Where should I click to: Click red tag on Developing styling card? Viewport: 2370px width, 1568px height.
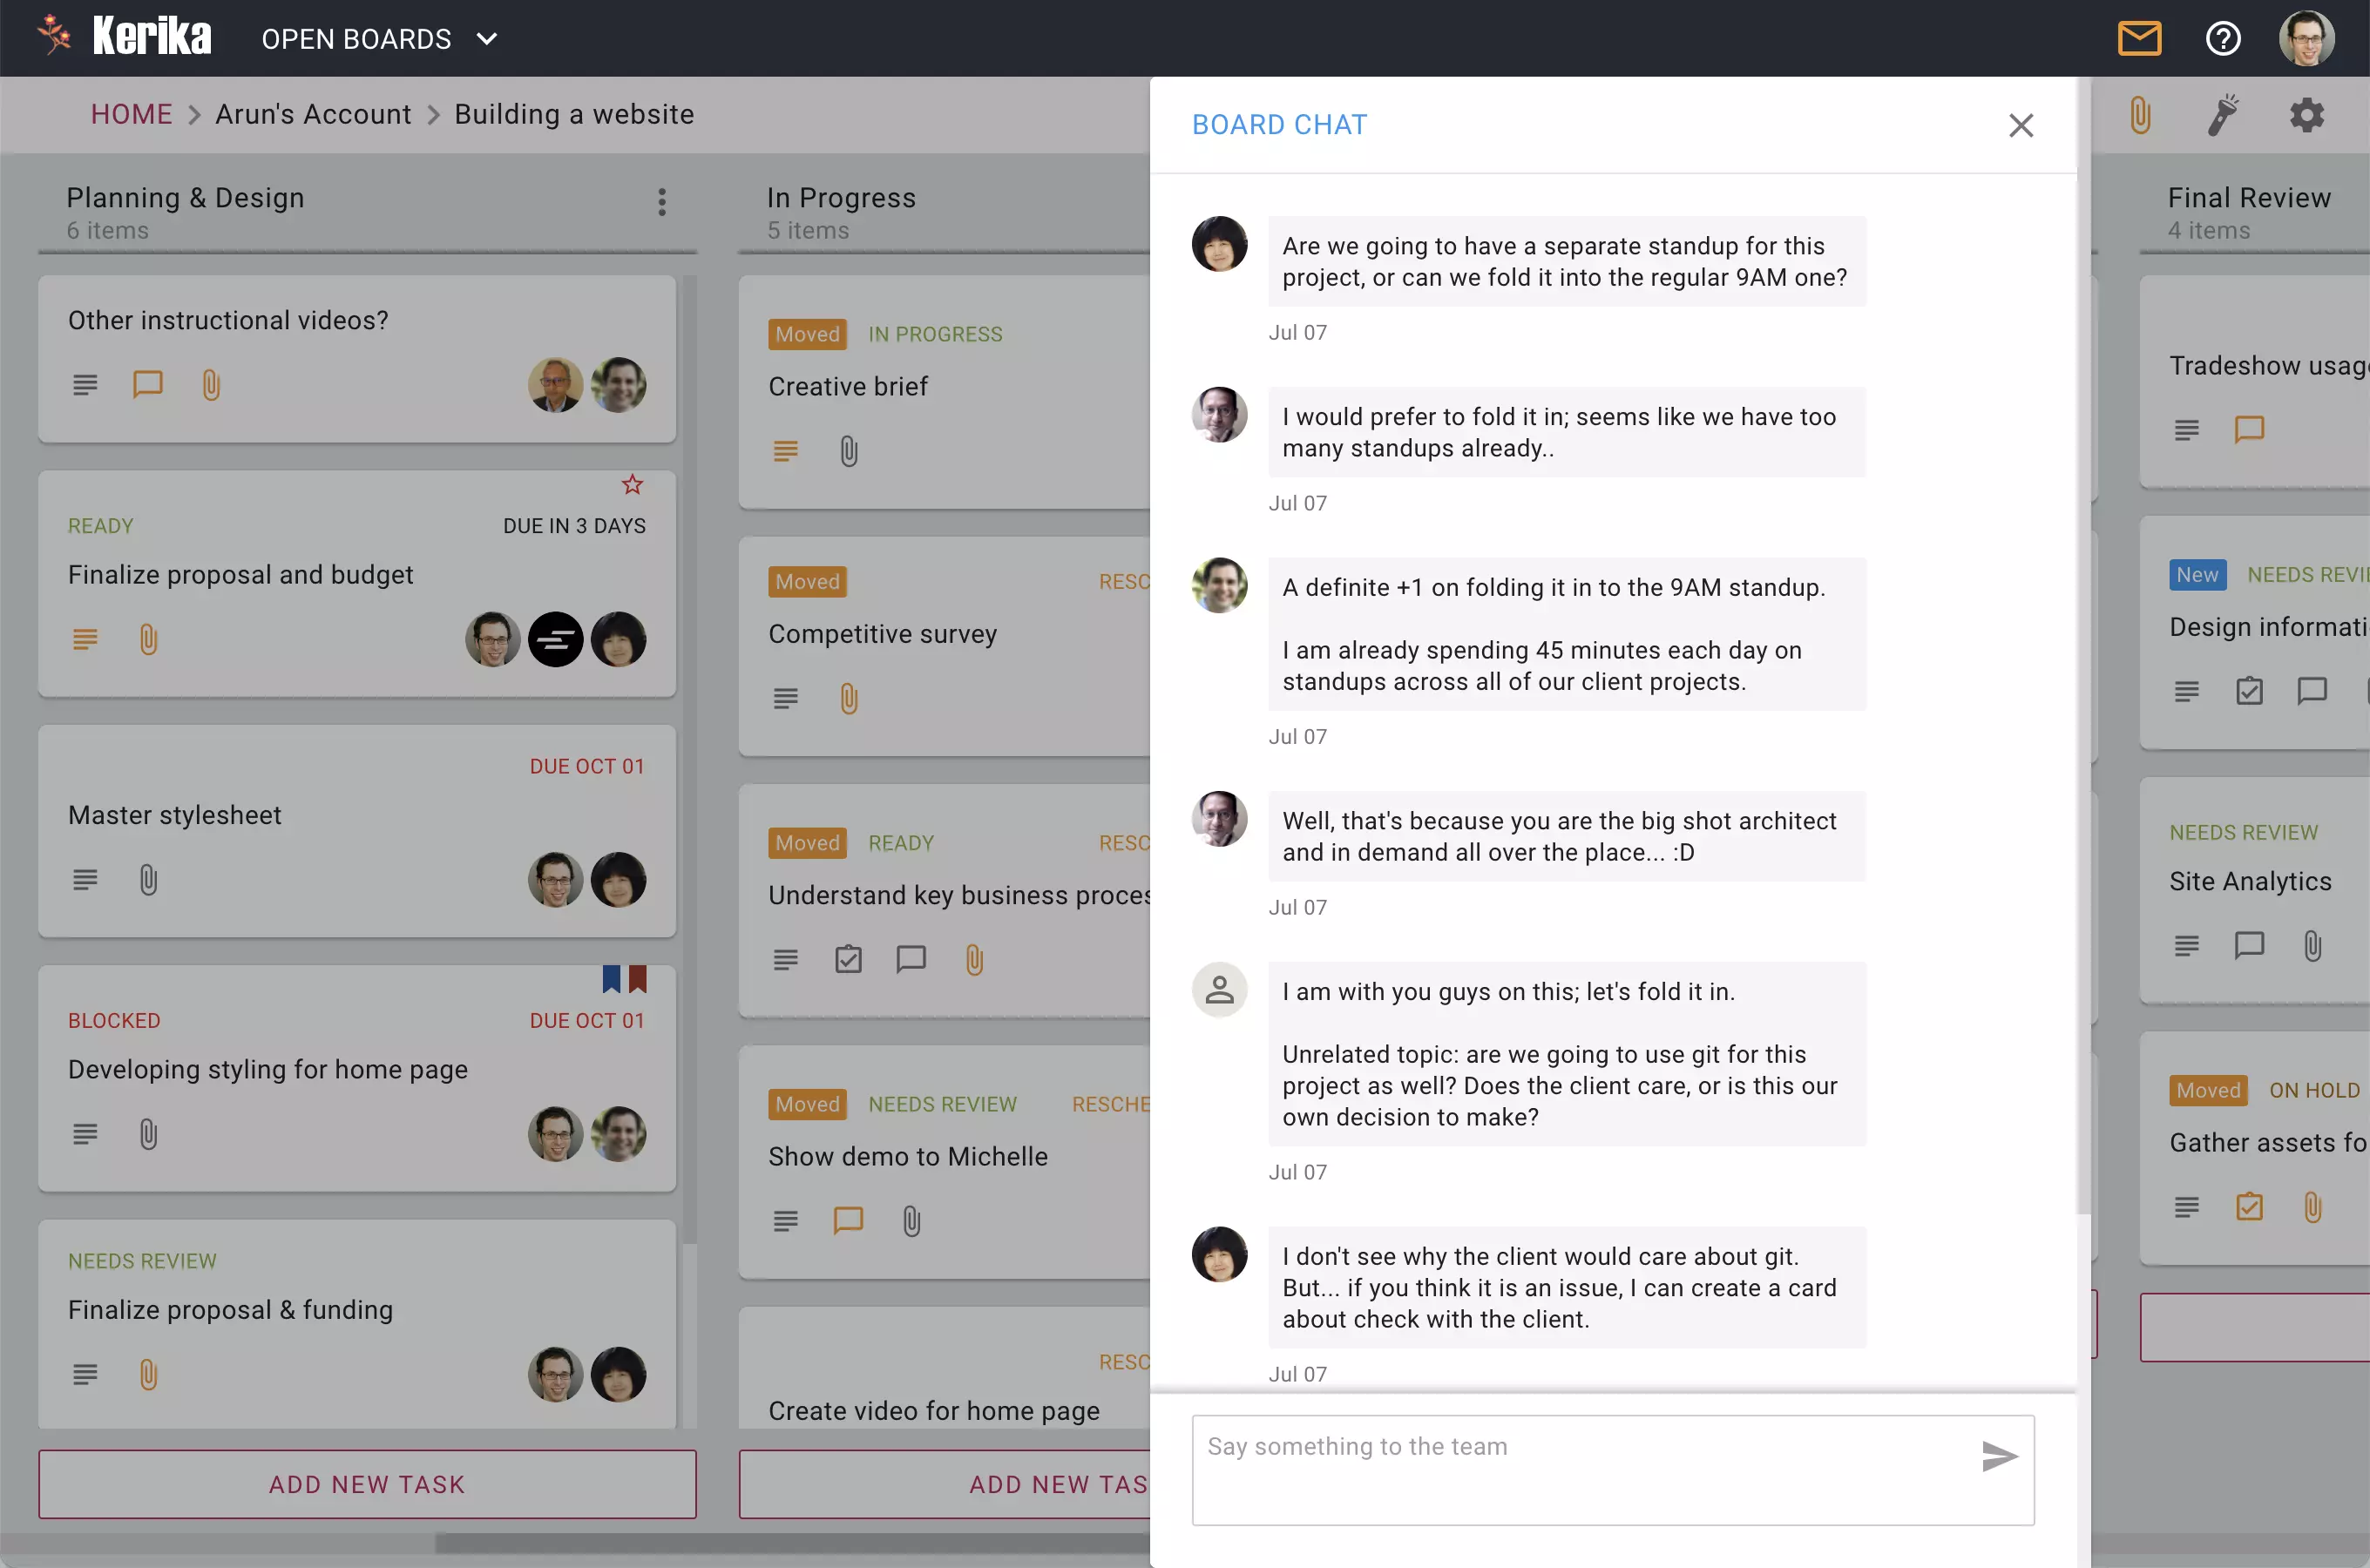click(x=637, y=979)
